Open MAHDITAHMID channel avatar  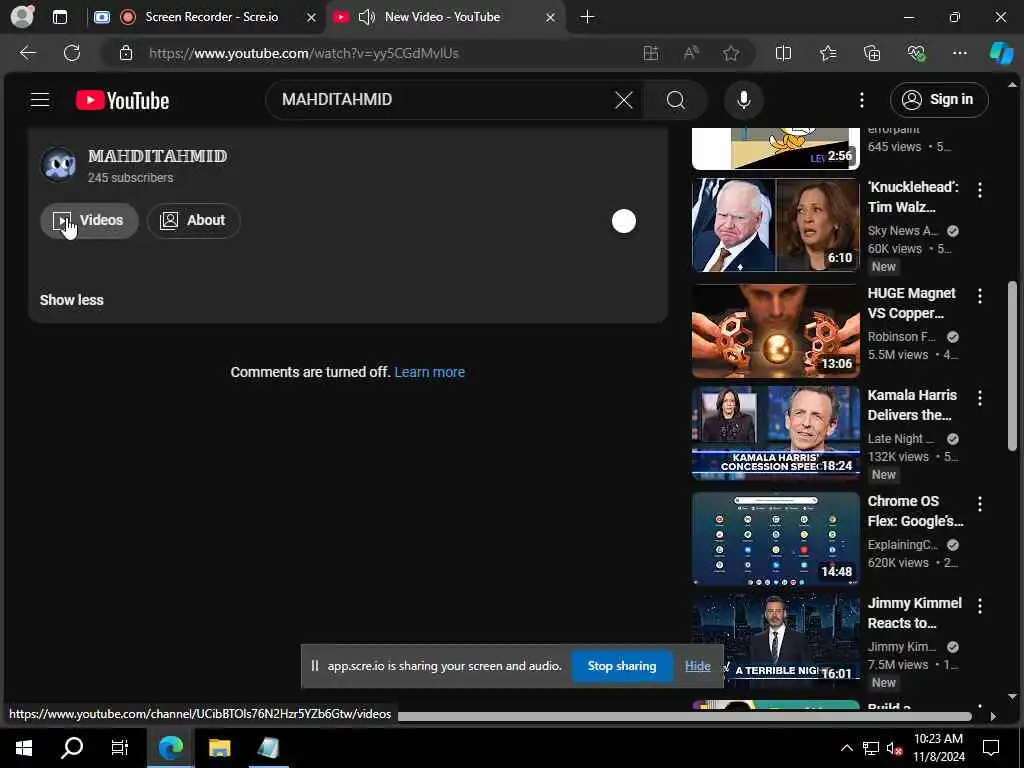pyautogui.click(x=58, y=163)
